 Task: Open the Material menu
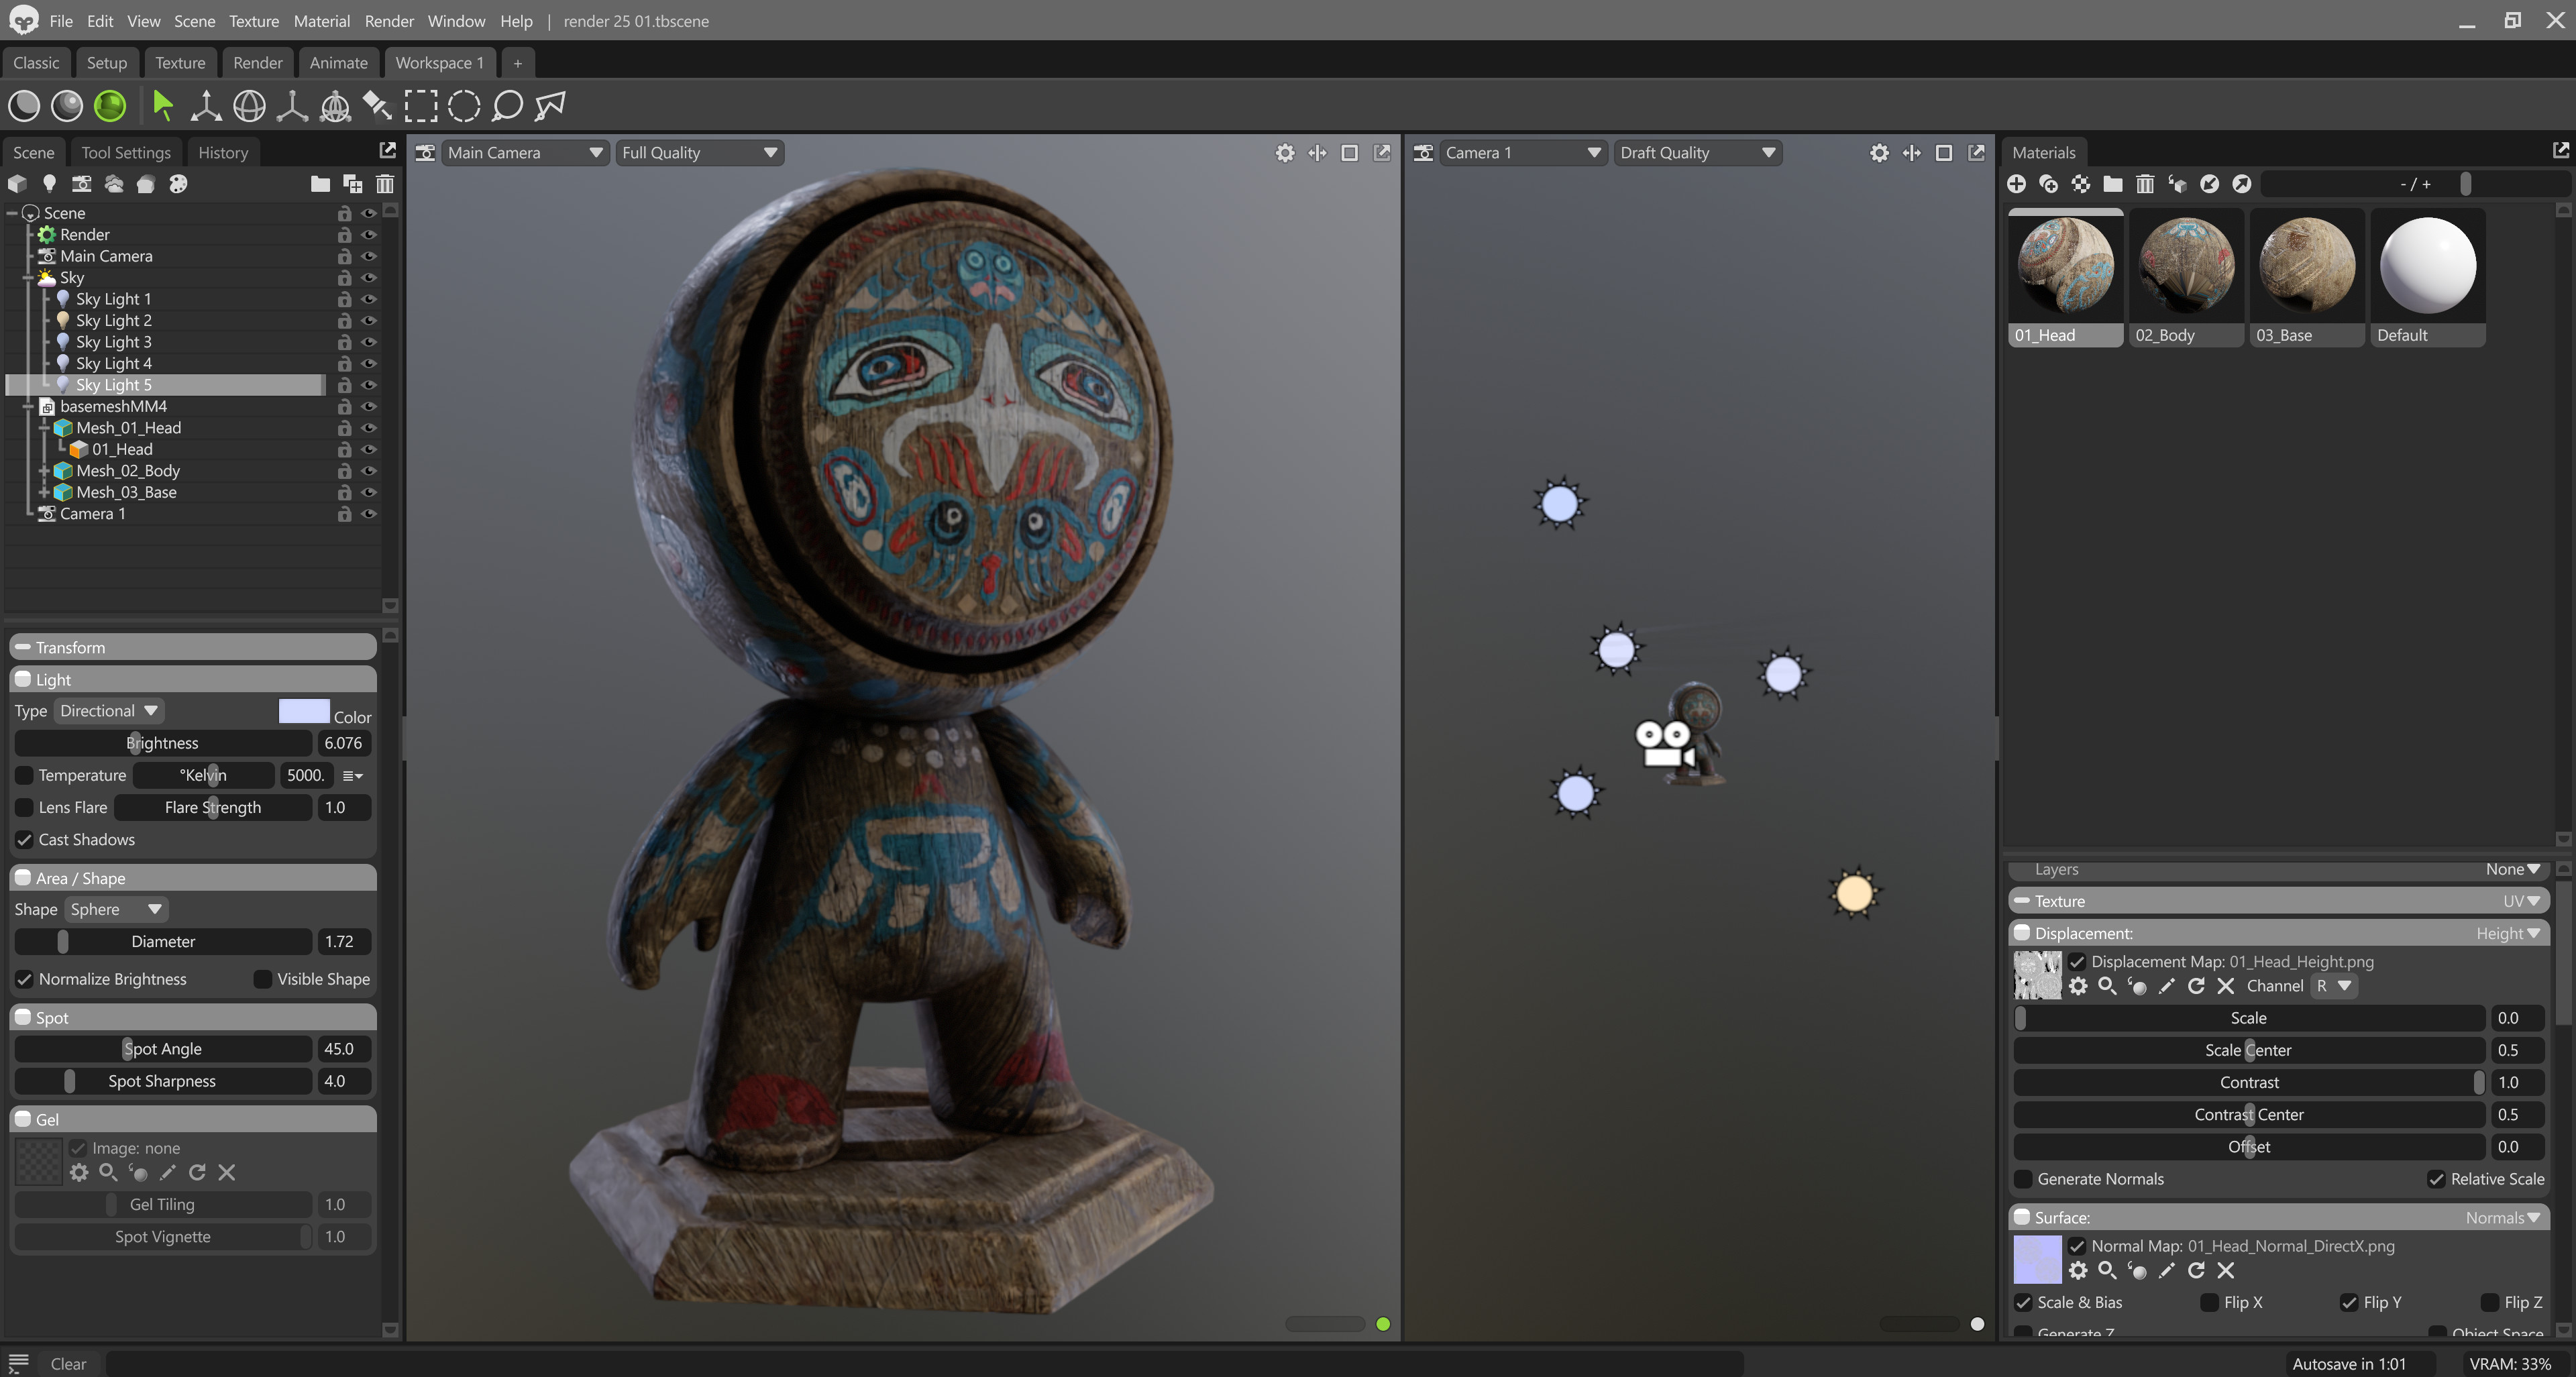[321, 21]
